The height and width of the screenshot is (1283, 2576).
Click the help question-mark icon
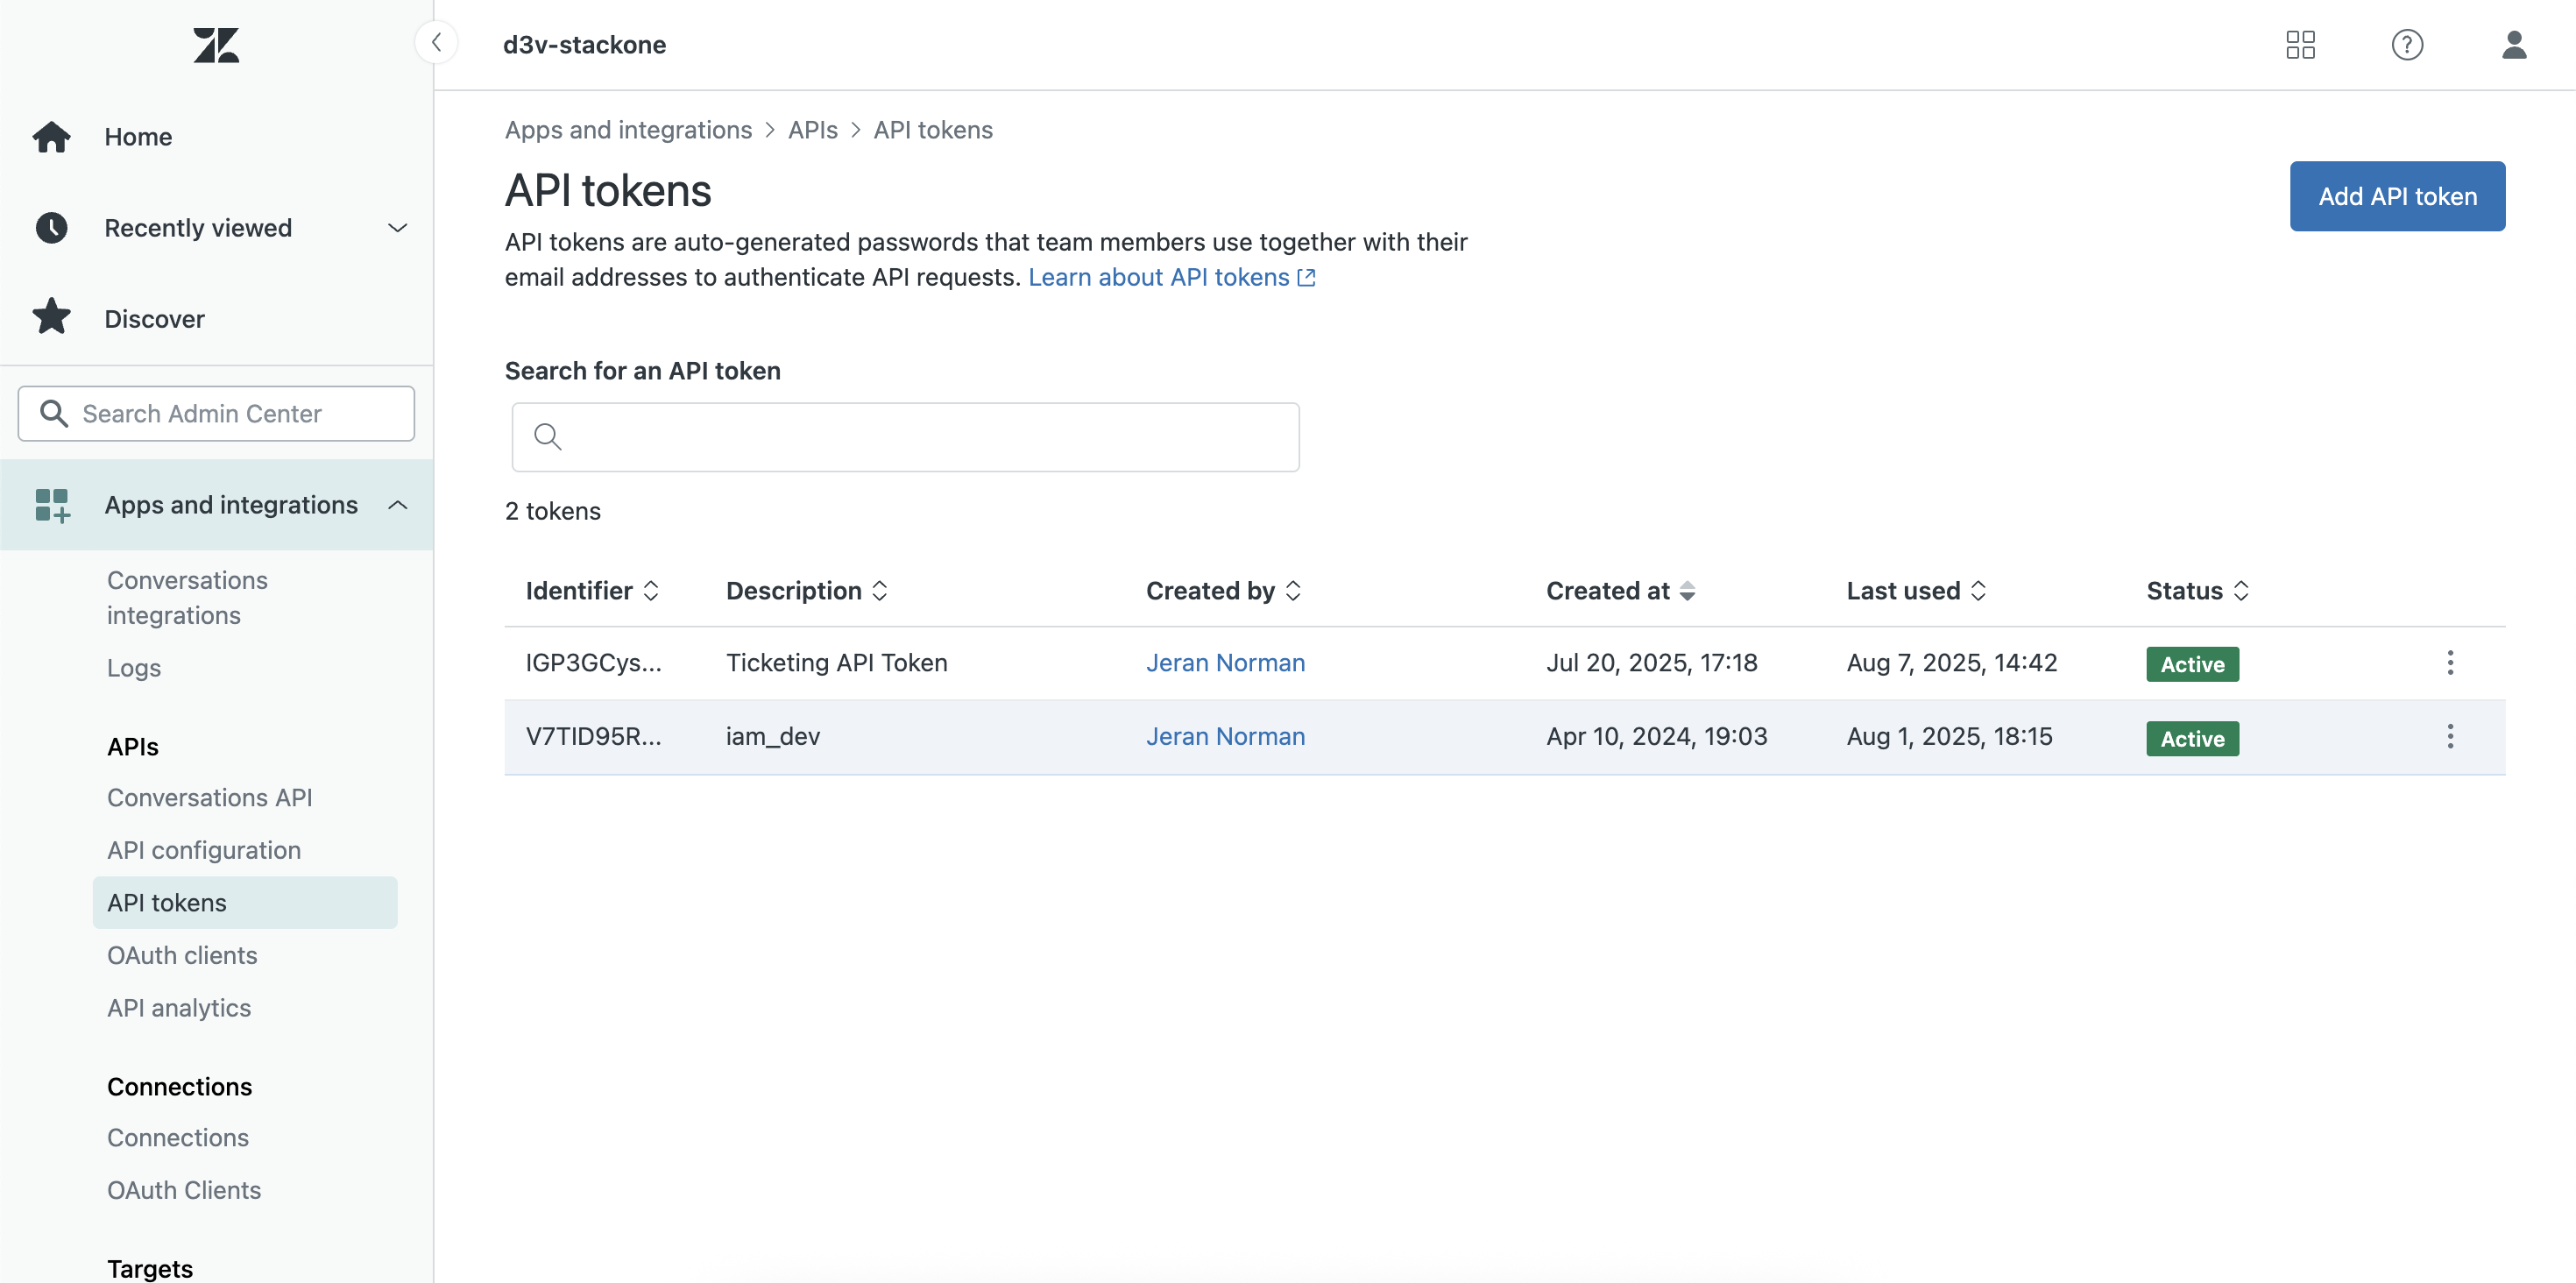coord(2407,45)
